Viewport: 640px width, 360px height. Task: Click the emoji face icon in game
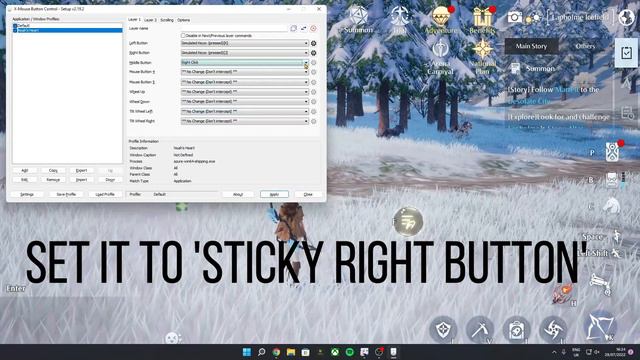pos(172,338)
